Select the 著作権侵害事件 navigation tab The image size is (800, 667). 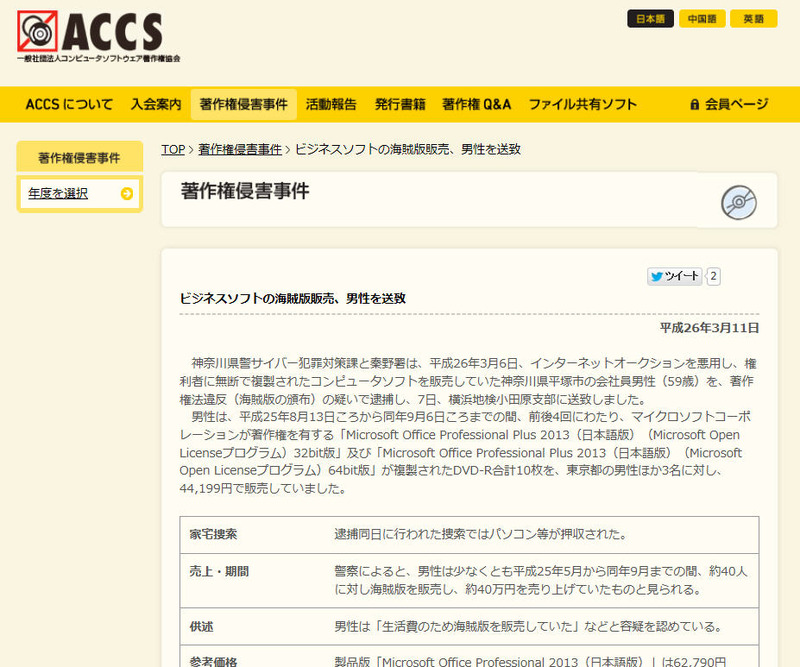pos(243,104)
